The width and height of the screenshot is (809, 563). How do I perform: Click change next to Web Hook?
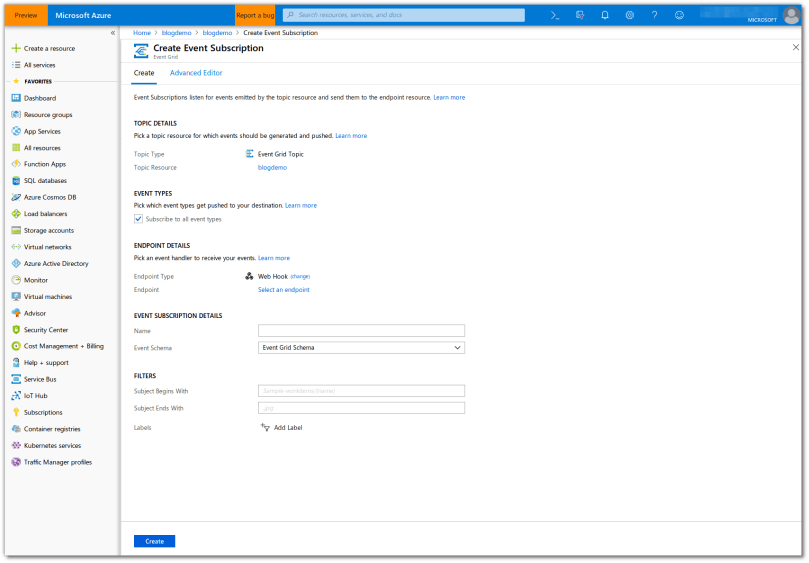point(300,276)
